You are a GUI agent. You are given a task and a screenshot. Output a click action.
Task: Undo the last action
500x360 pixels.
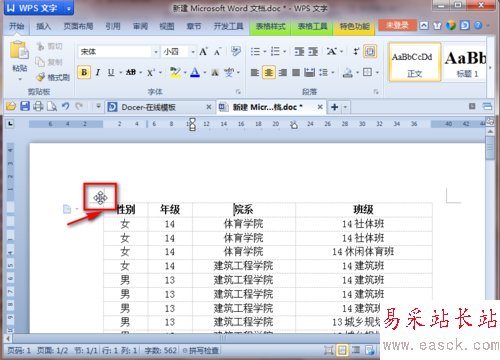click(65, 107)
